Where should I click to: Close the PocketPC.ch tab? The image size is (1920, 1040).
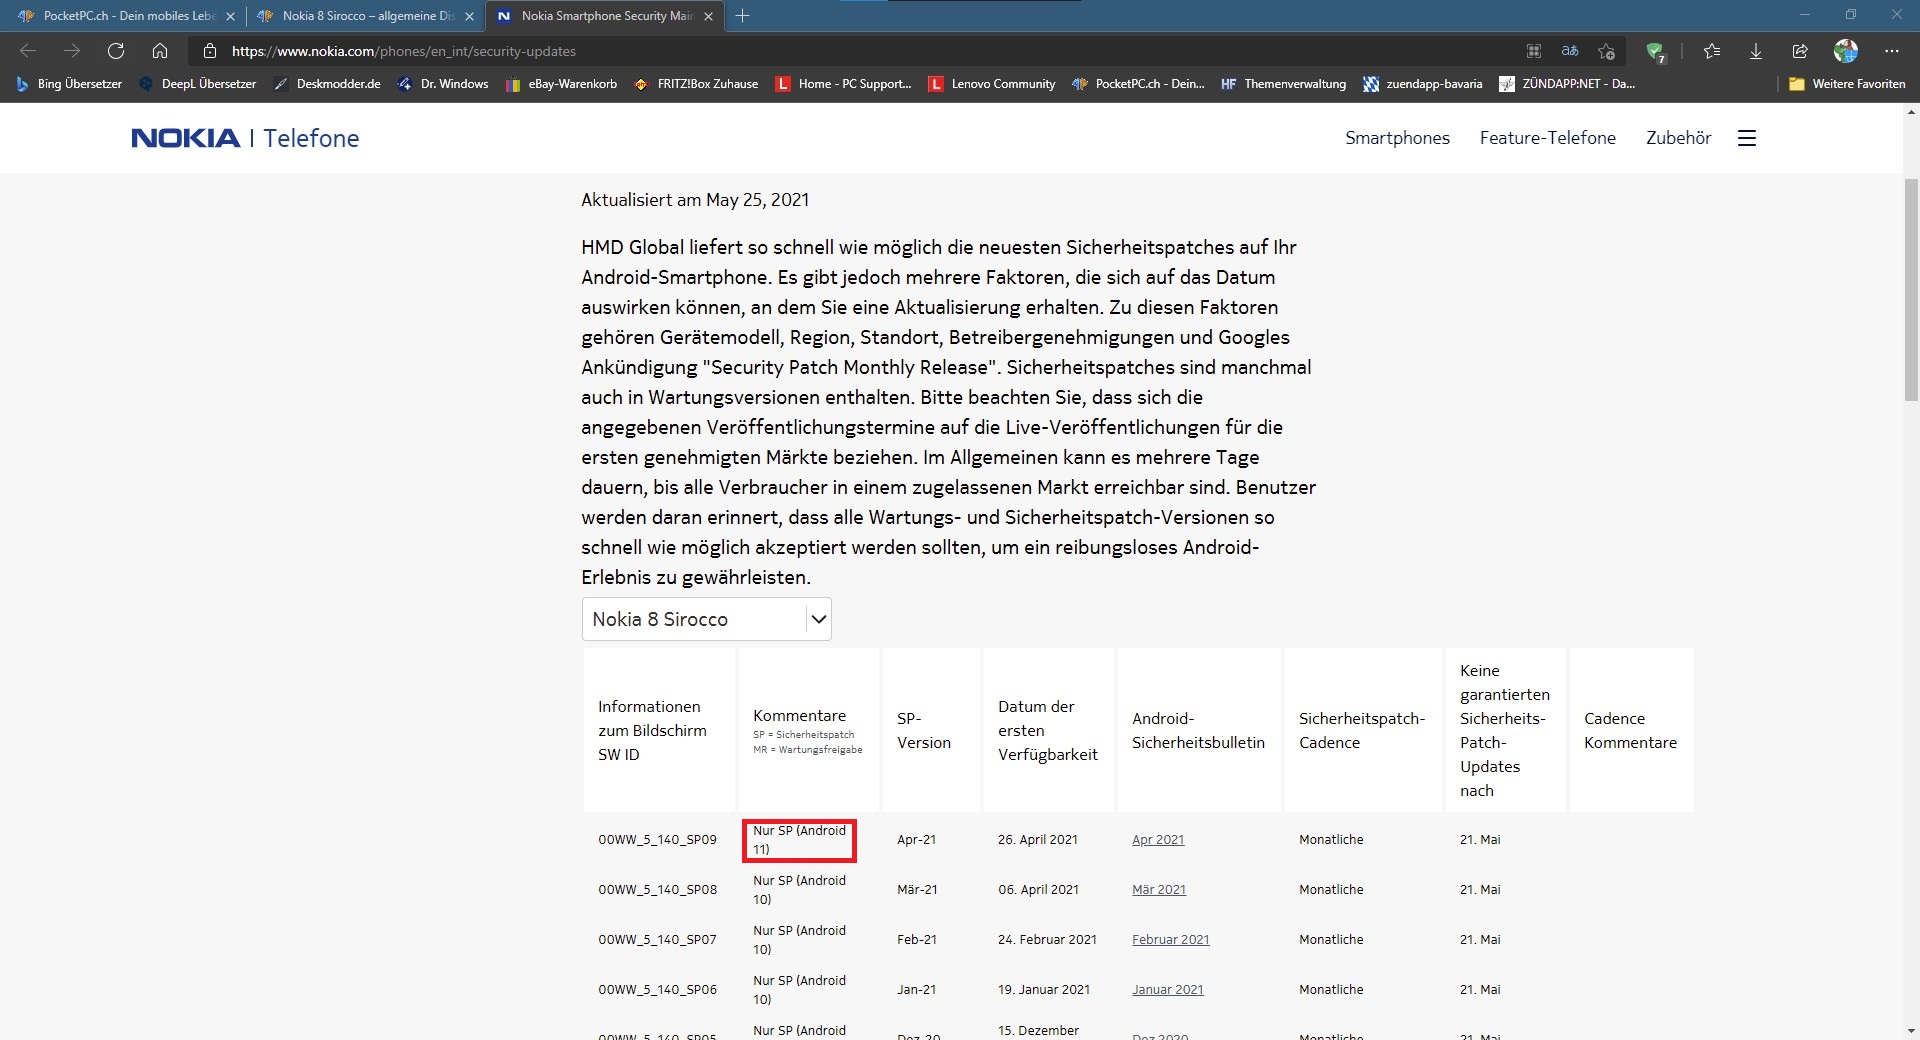click(x=230, y=16)
